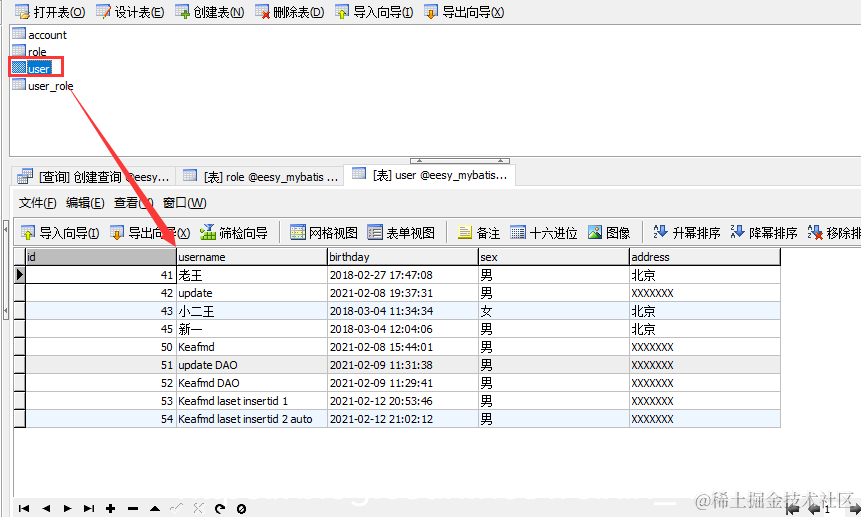Click cell Keafmd laset insertid 2 auto
The image size is (861, 517).
pos(251,419)
